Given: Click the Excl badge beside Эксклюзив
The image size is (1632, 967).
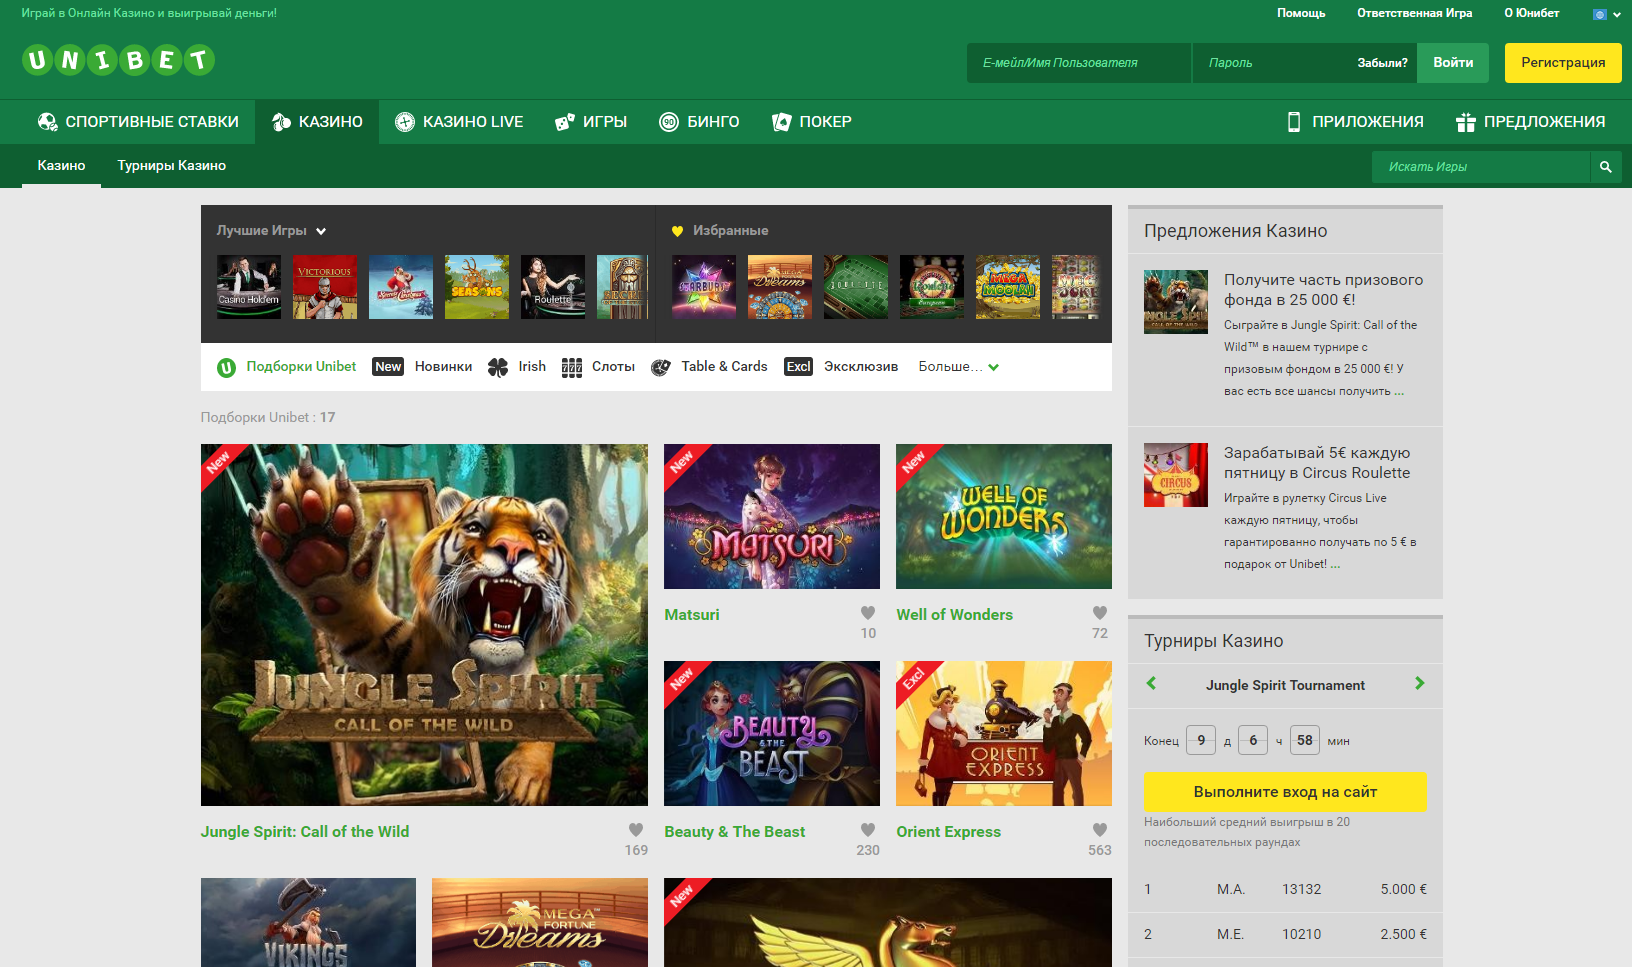Looking at the screenshot, I should click(x=798, y=367).
